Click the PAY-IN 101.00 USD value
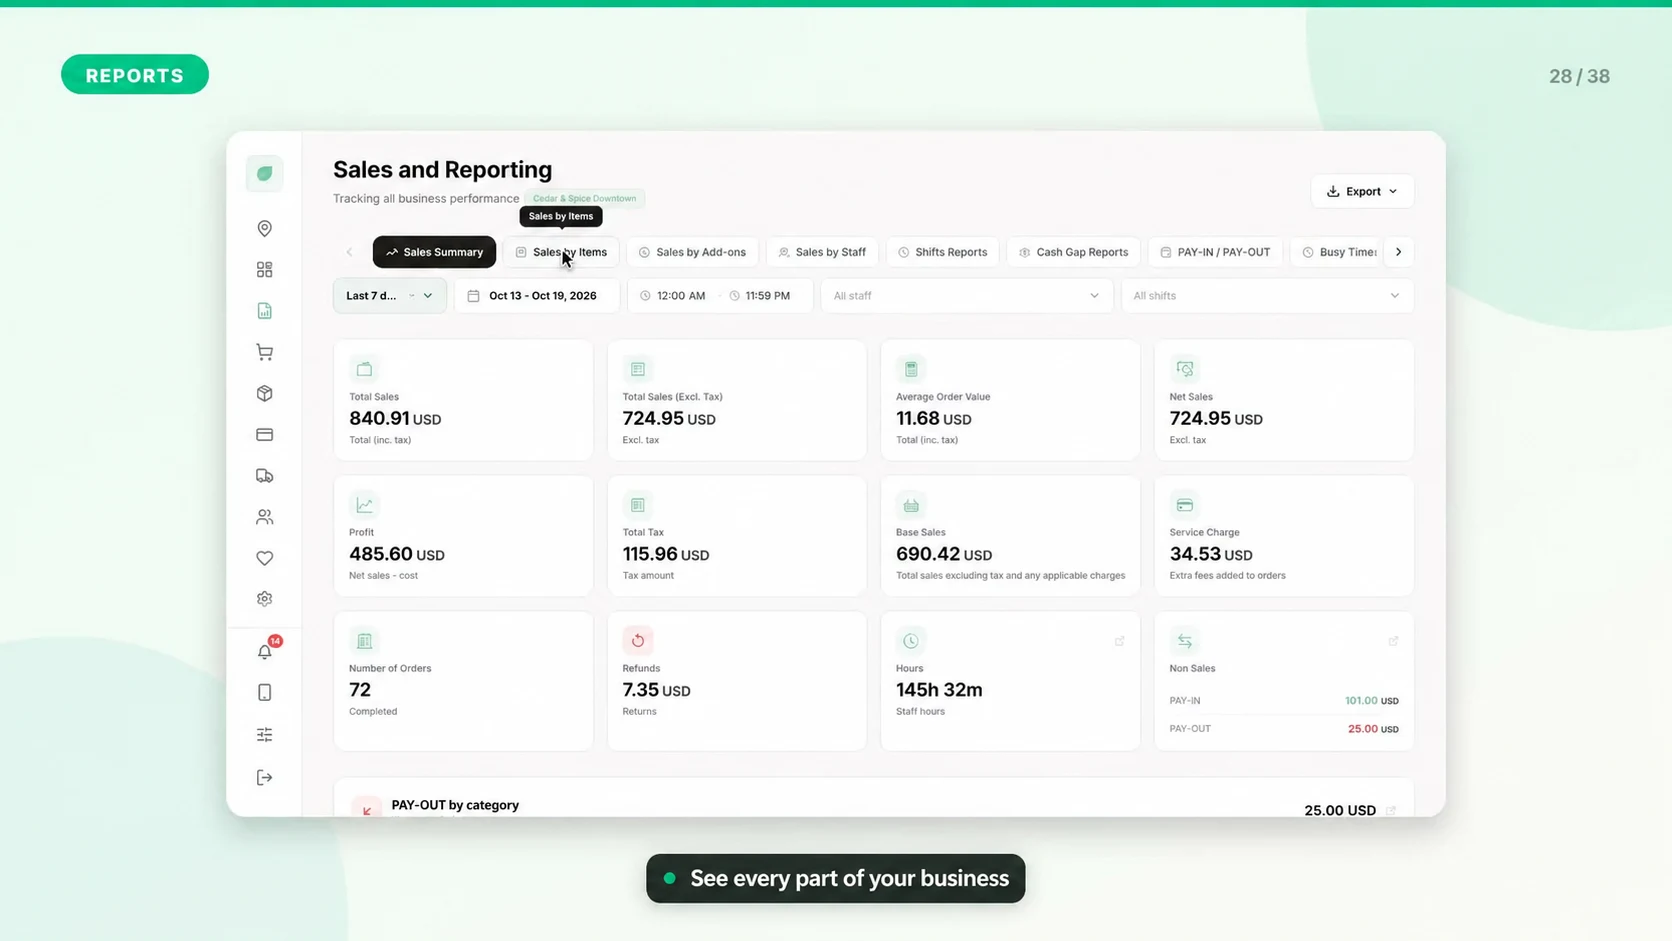 point(1371,701)
